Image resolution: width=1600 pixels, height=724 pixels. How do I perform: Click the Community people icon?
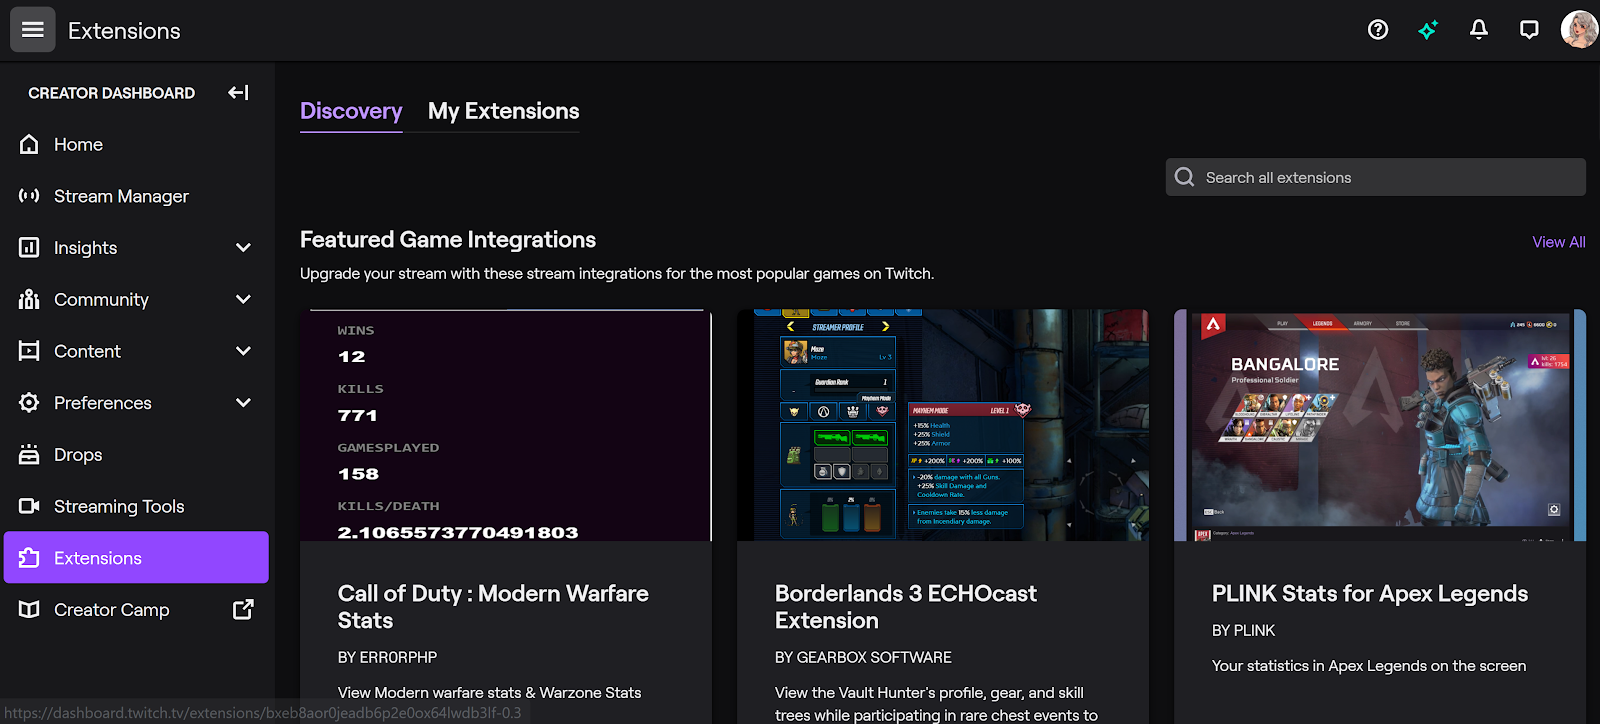click(29, 299)
